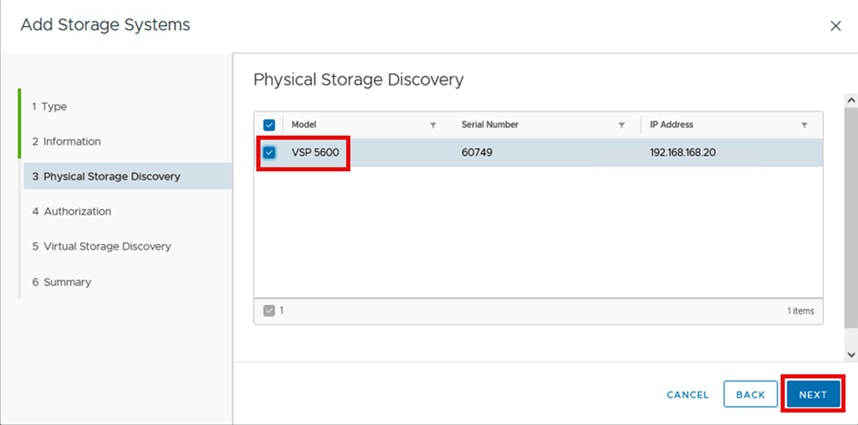Uncheck the VSP 5600 row checkbox
The image size is (858, 425).
[x=269, y=153]
